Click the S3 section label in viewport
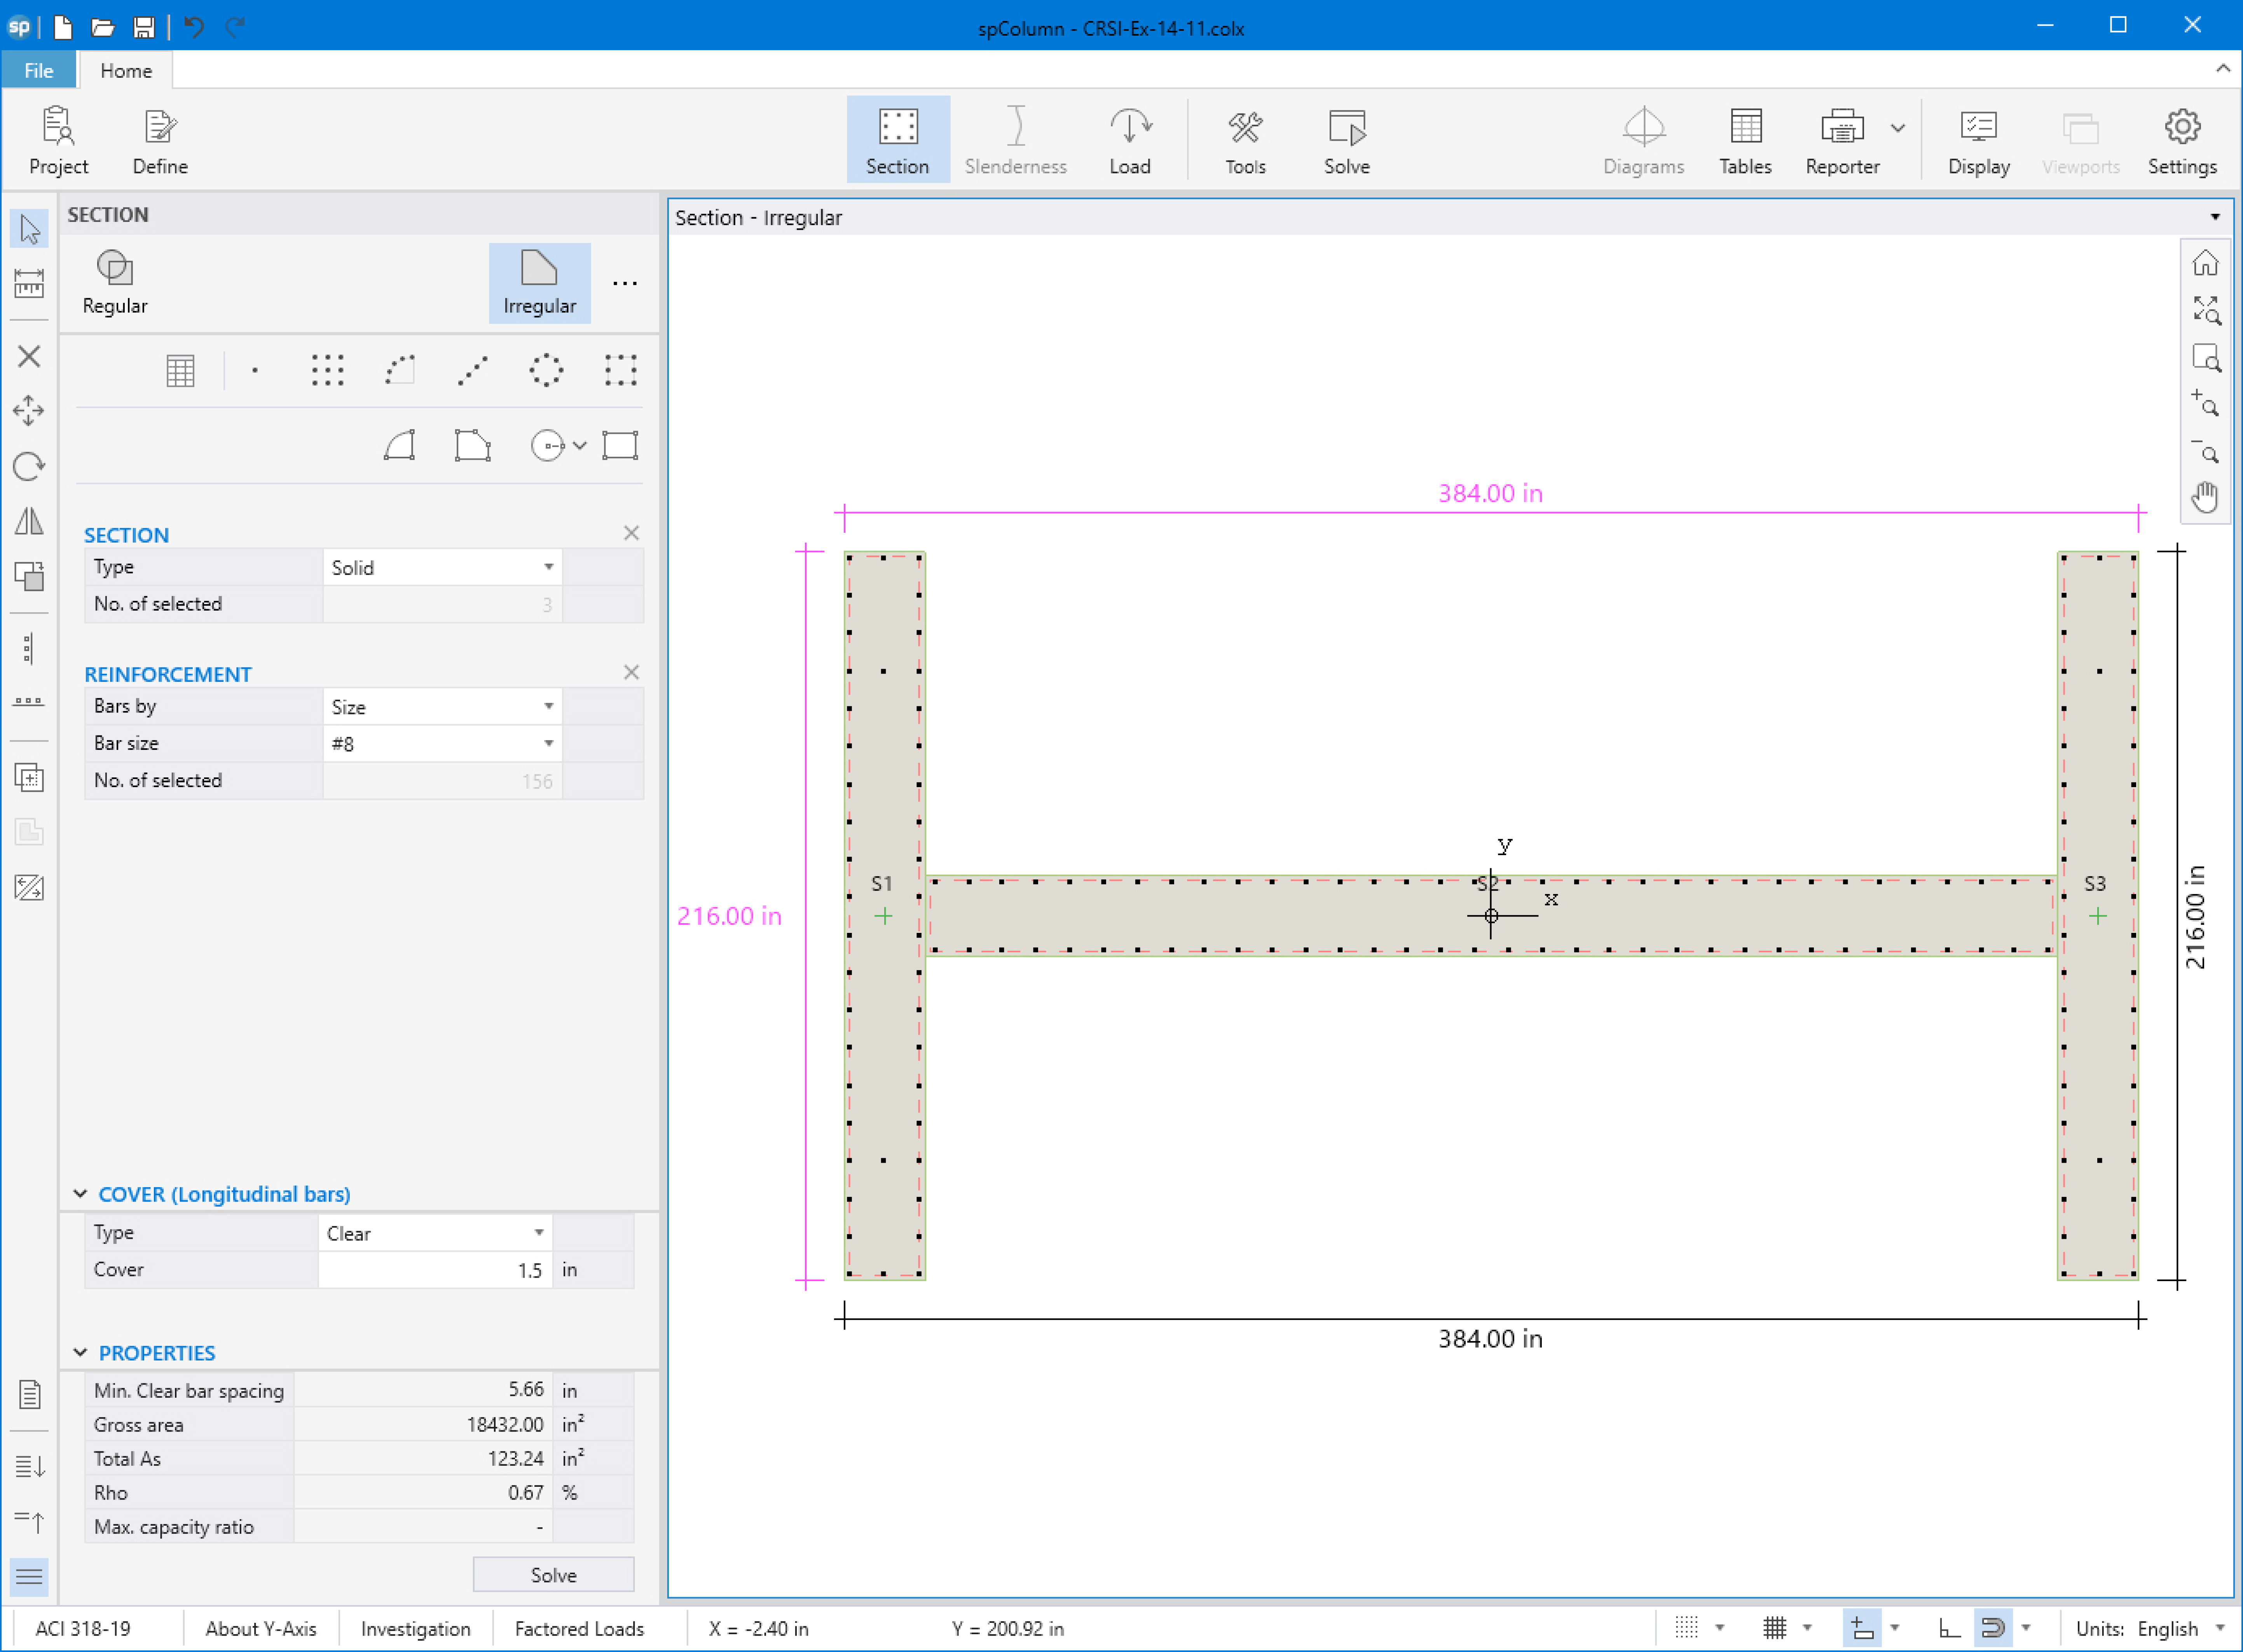The image size is (2243, 1652). tap(2094, 884)
